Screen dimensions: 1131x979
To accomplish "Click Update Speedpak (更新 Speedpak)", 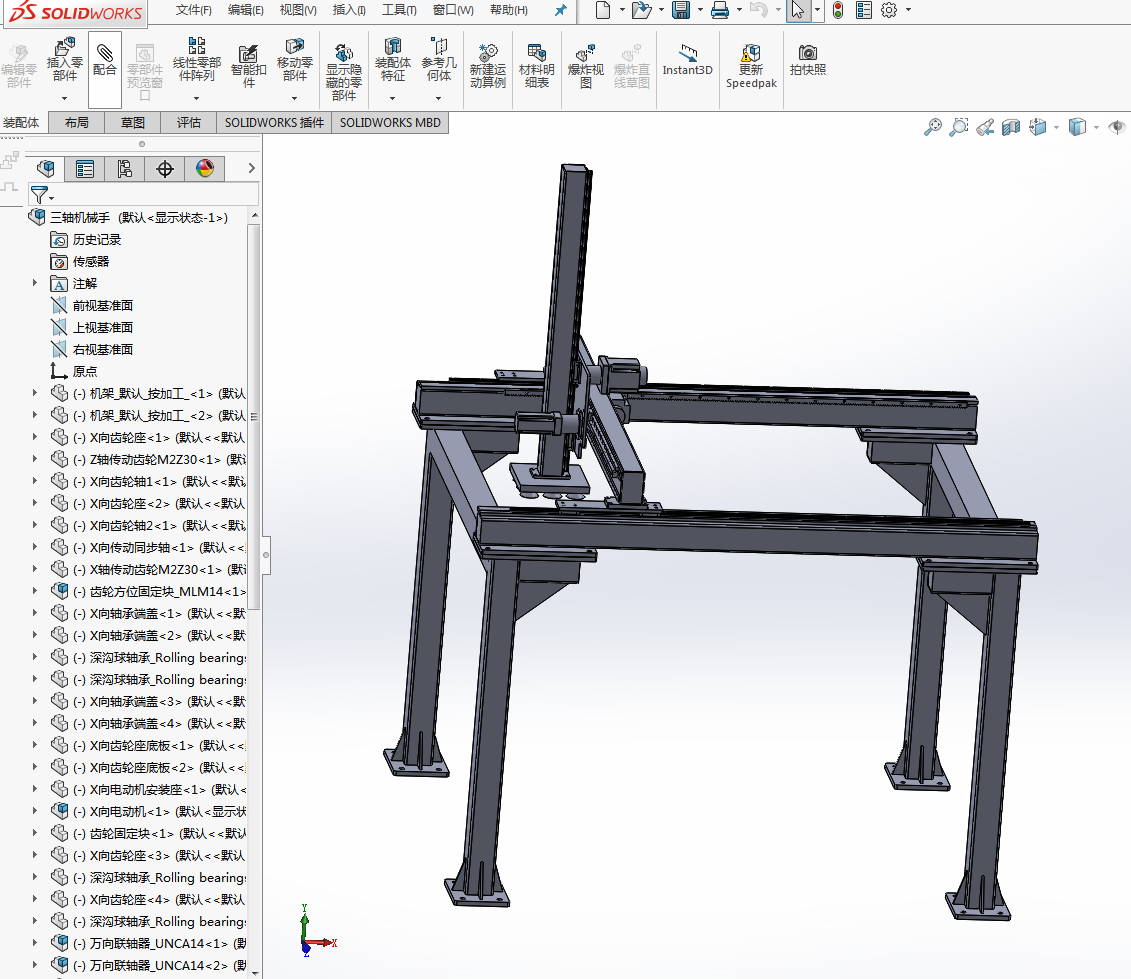I will click(751, 65).
